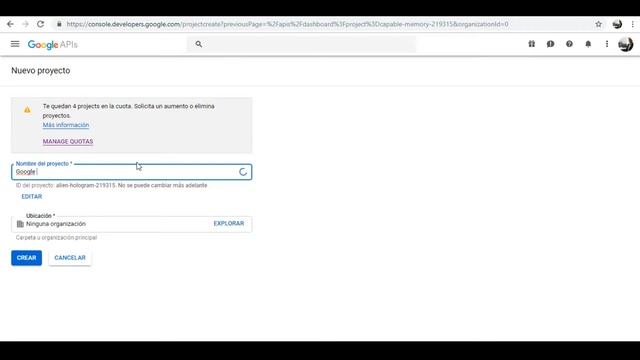The image size is (640, 360).
Task: Click the project ID text alien-hologram-219315
Action: coord(86,185)
